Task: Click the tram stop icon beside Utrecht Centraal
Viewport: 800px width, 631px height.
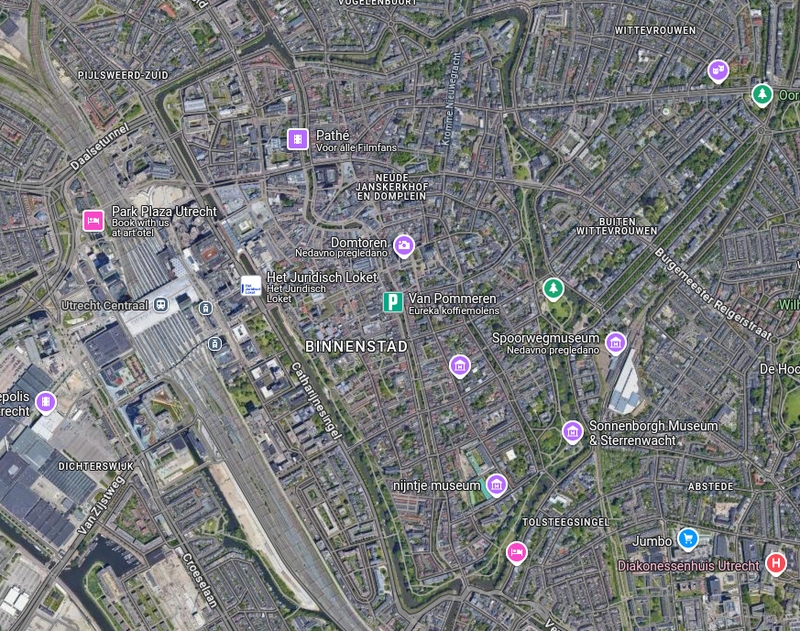Action: 206,308
